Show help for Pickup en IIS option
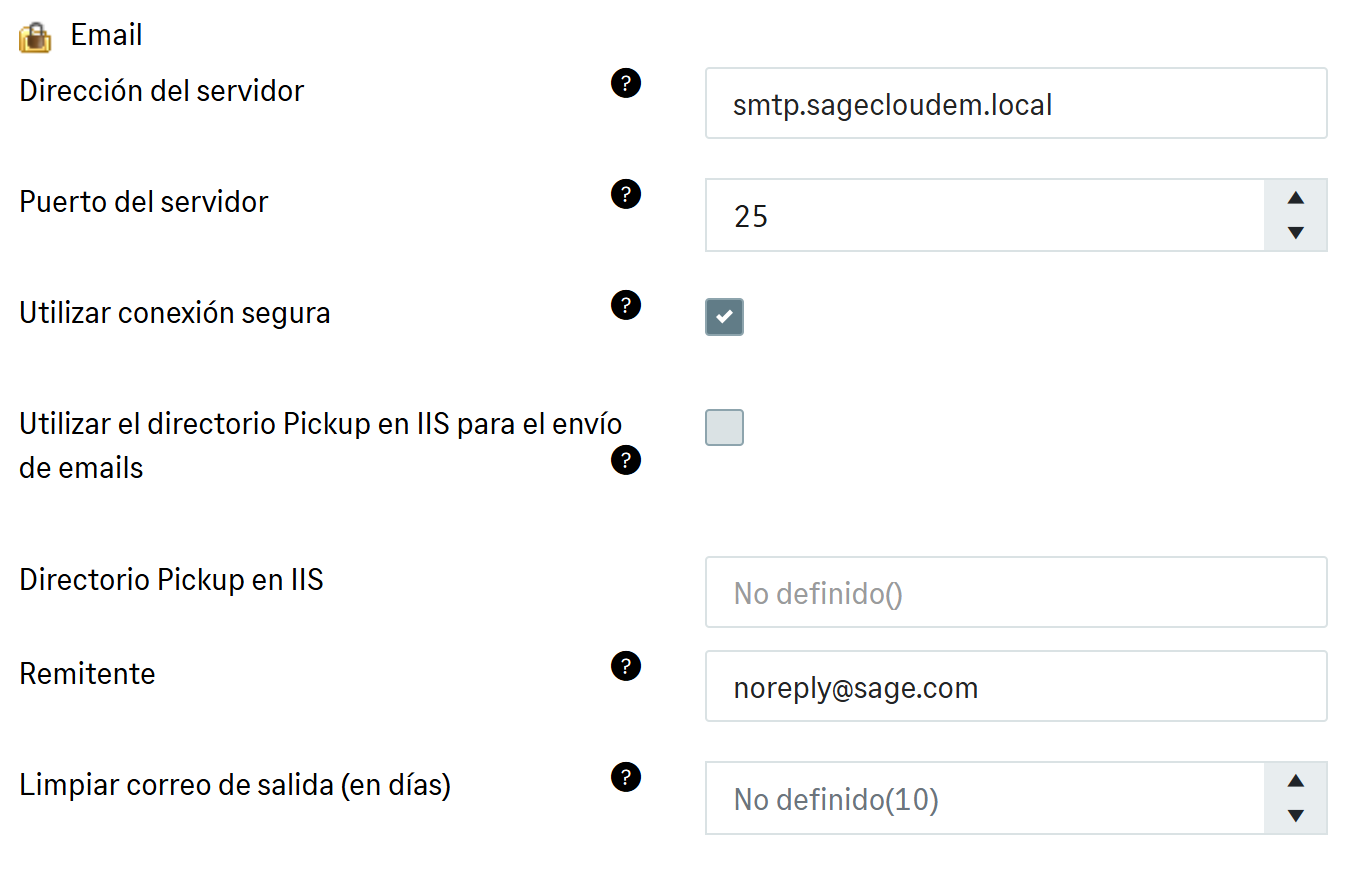This screenshot has height=875, width=1362. (625, 460)
